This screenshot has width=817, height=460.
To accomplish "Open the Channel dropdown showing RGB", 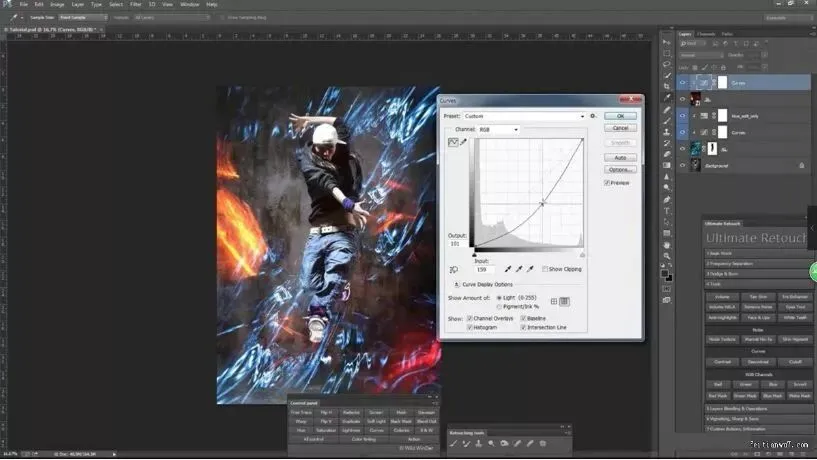I will pyautogui.click(x=499, y=129).
